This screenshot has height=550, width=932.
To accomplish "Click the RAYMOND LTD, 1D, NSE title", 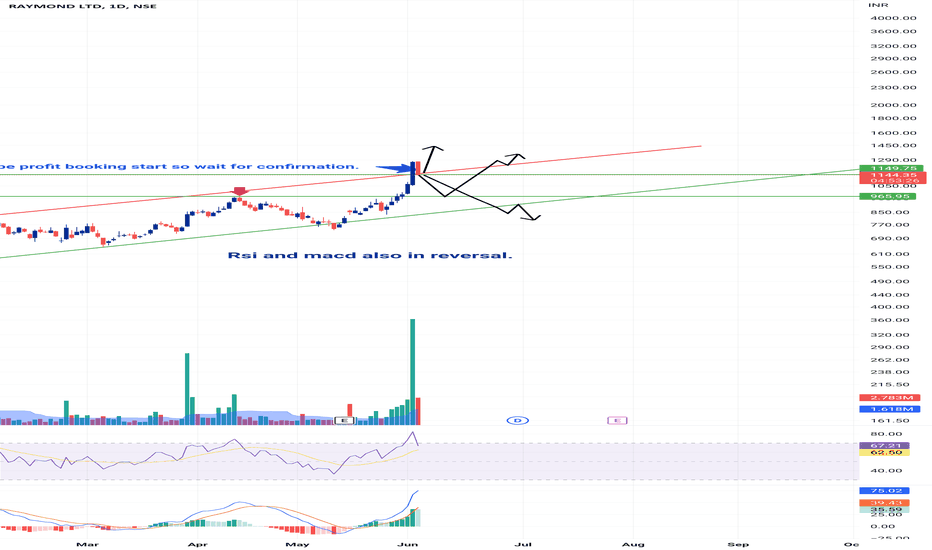I will click(83, 6).
